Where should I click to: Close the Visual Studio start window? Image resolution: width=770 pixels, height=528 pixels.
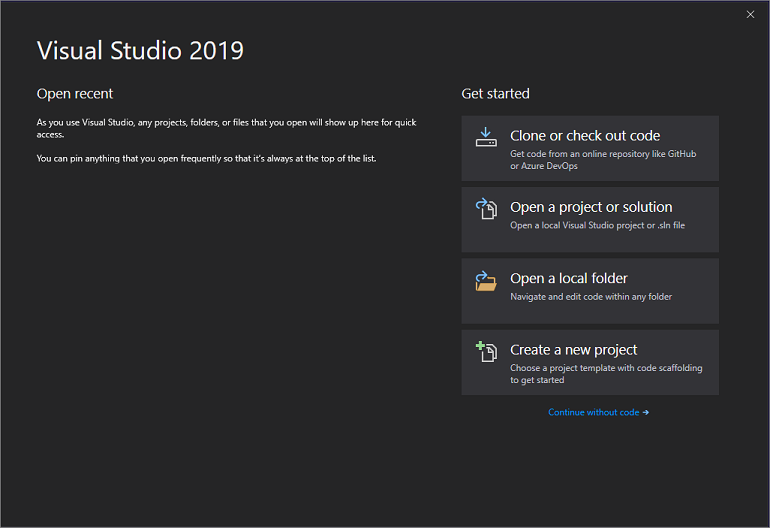coord(750,14)
